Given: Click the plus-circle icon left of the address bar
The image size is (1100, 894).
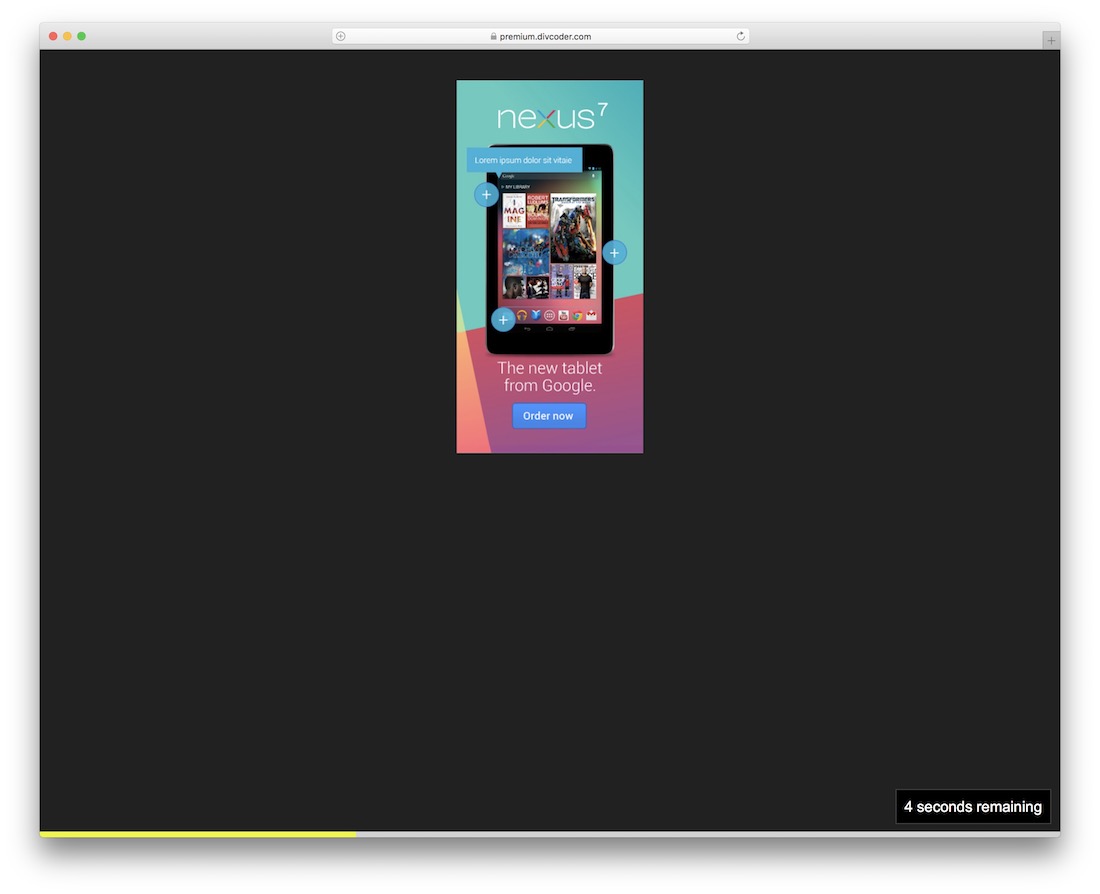Looking at the screenshot, I should pyautogui.click(x=341, y=36).
